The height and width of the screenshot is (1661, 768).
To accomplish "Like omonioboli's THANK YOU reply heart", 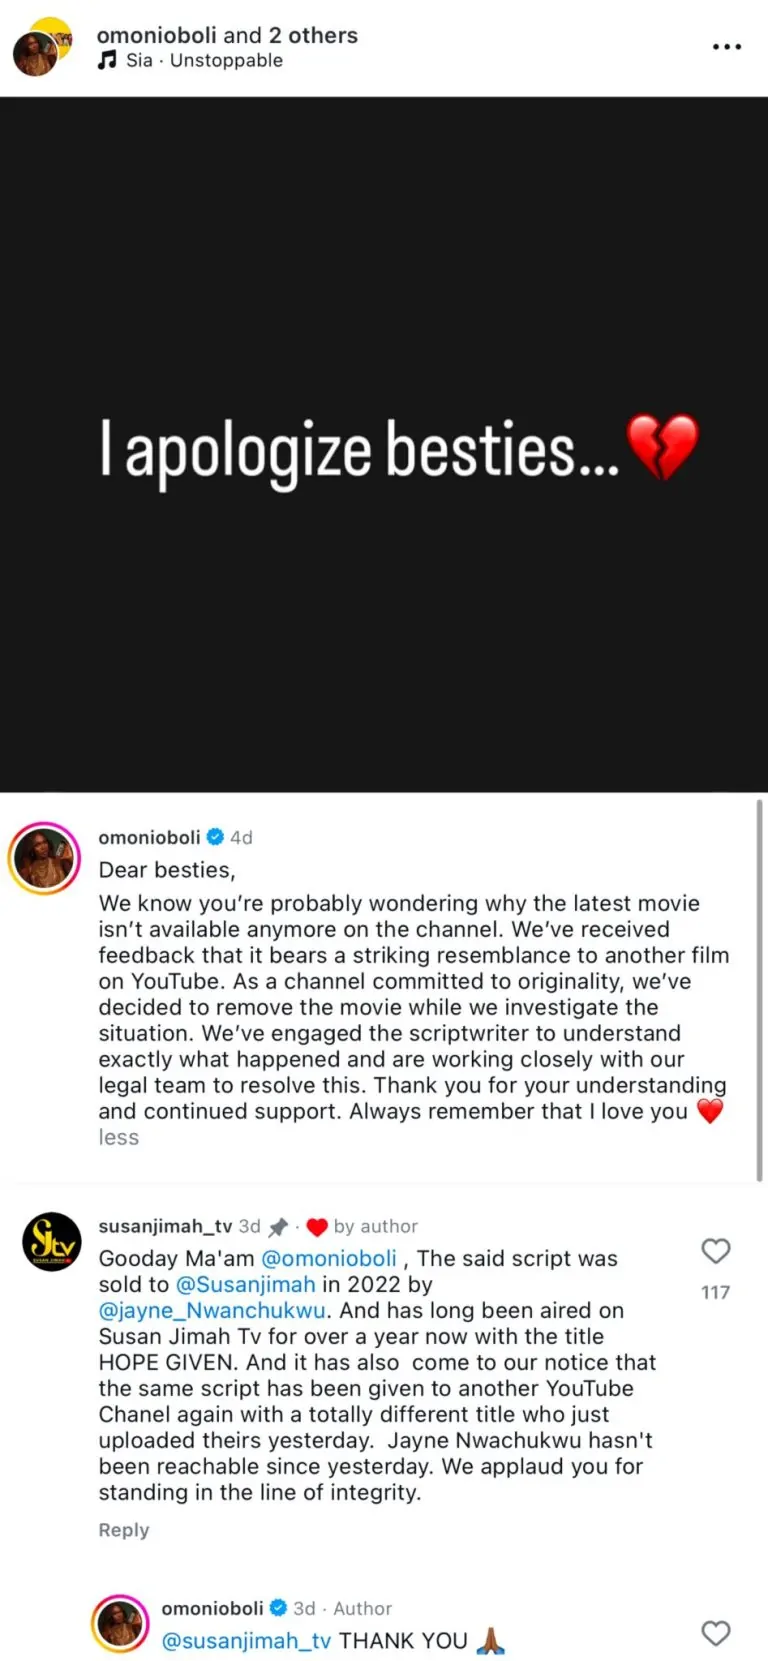I will 715,1633.
